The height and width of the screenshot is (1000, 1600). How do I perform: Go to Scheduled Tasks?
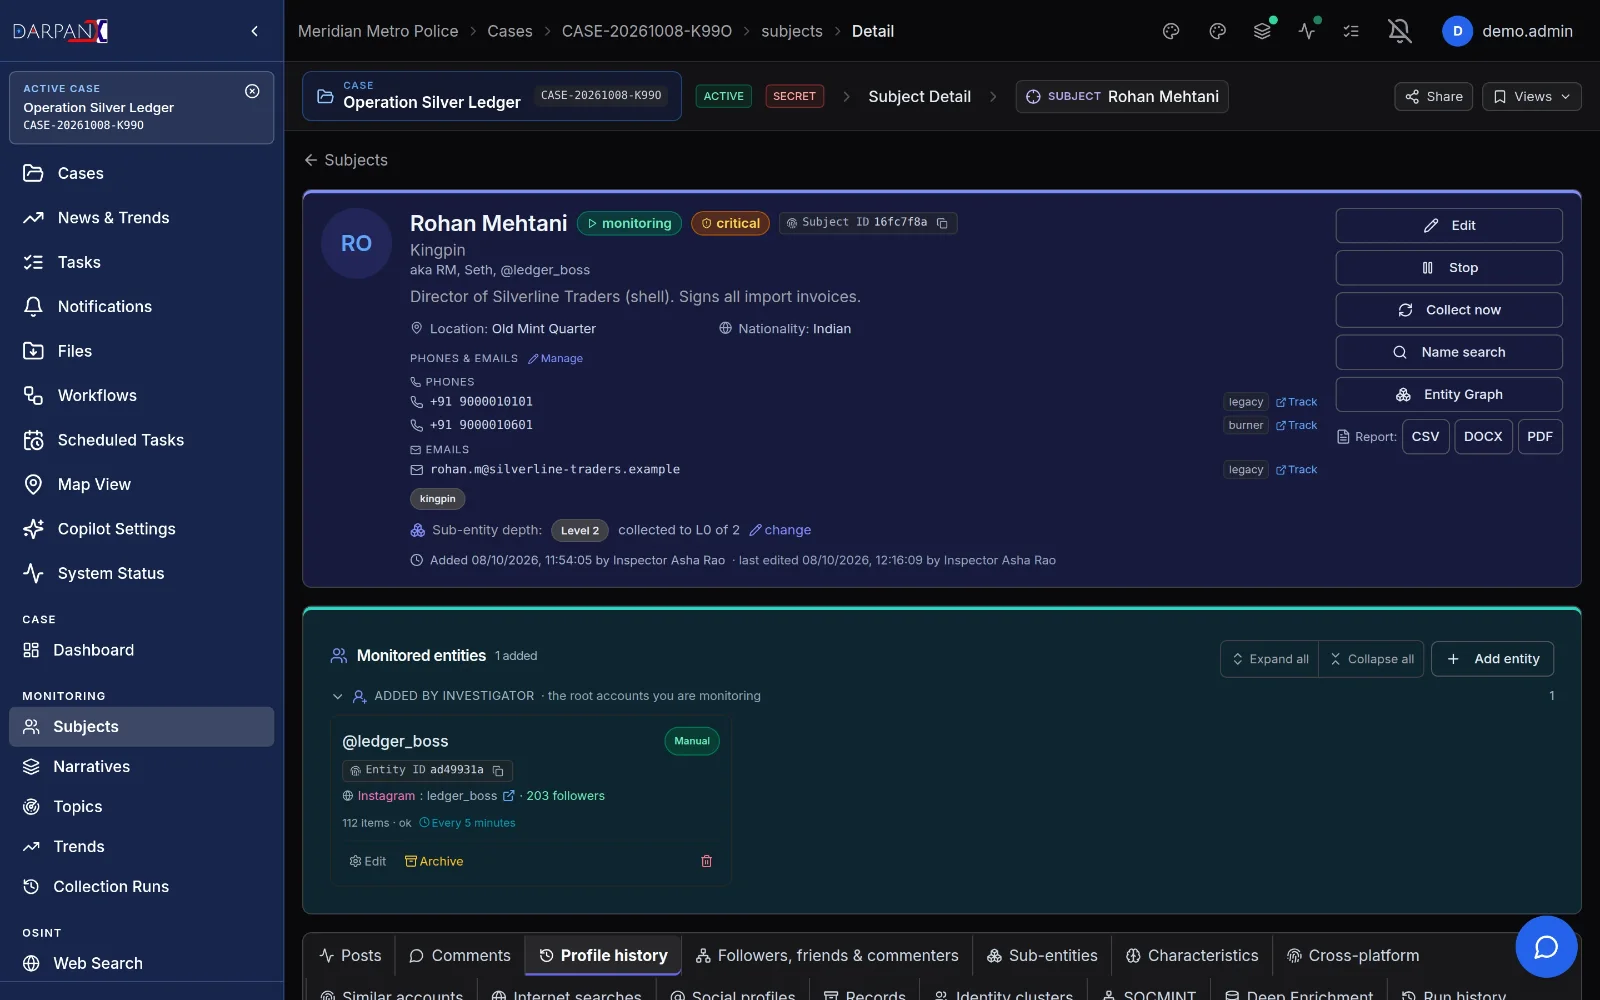[141, 440]
